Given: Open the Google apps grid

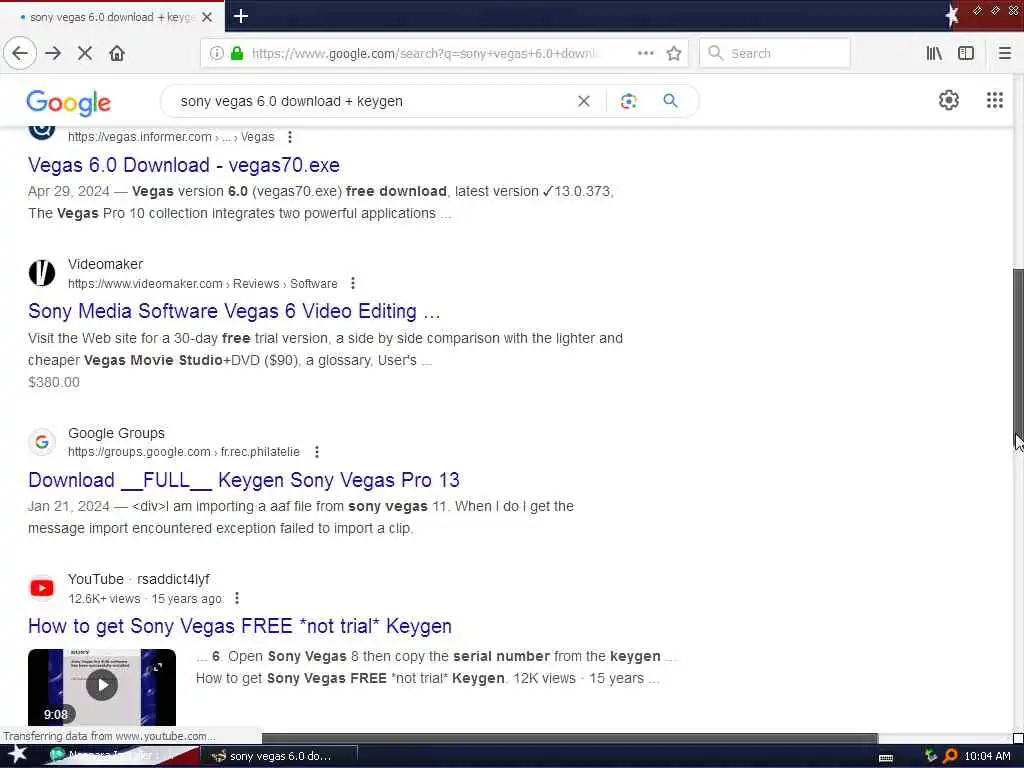Looking at the screenshot, I should pos(995,100).
